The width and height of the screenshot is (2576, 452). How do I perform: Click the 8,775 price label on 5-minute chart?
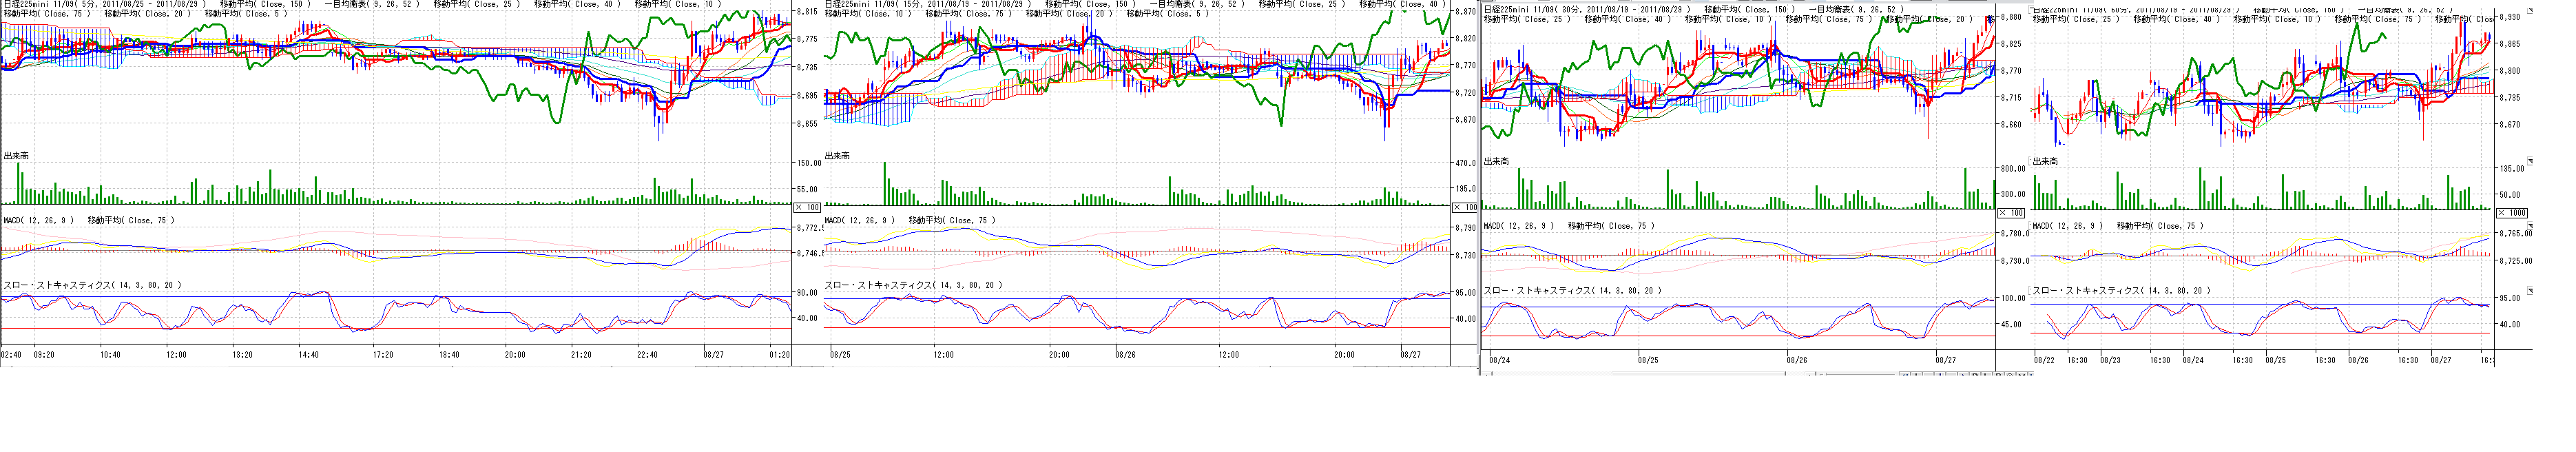tap(806, 39)
